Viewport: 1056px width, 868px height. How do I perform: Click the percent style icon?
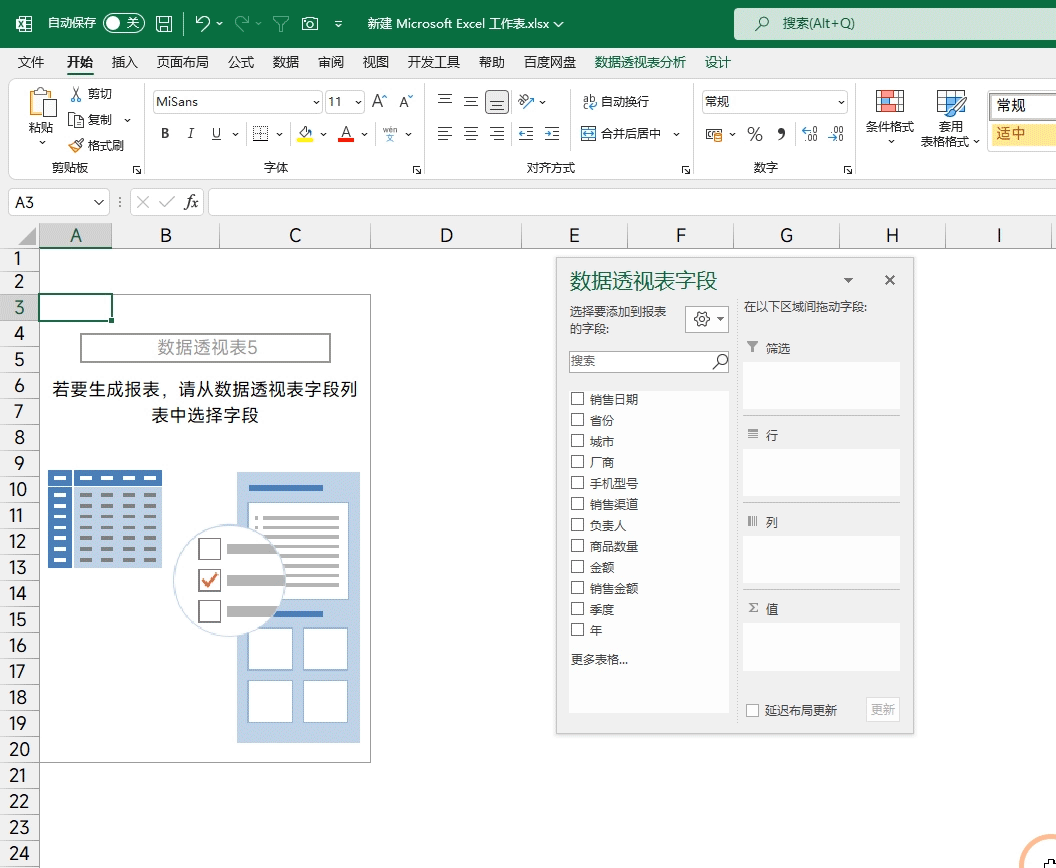click(x=755, y=134)
